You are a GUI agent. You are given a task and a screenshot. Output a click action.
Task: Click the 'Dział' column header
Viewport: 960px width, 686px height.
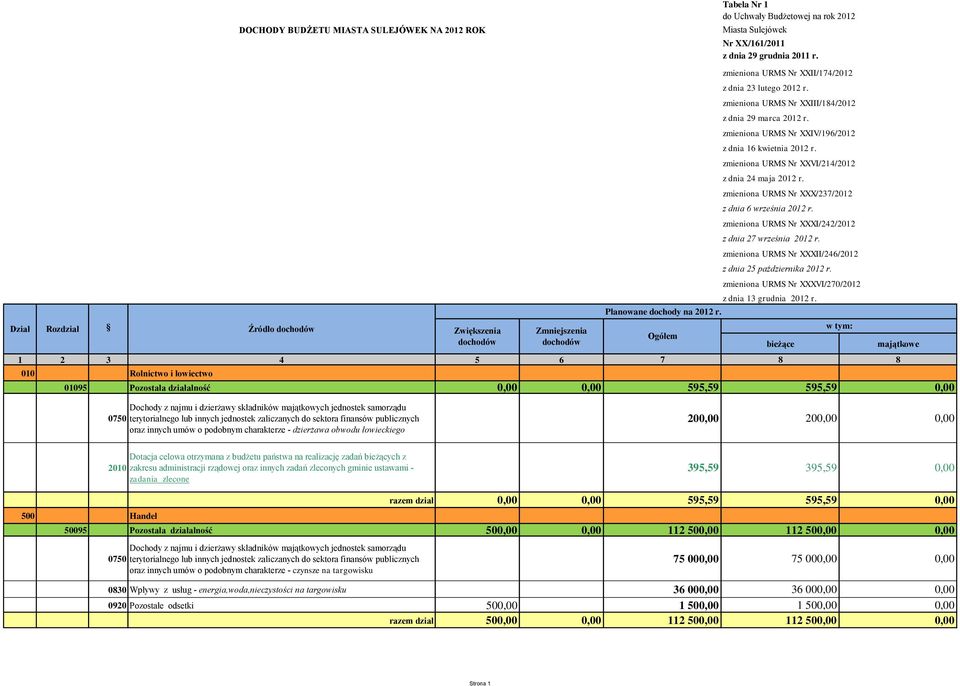click(x=20, y=329)
